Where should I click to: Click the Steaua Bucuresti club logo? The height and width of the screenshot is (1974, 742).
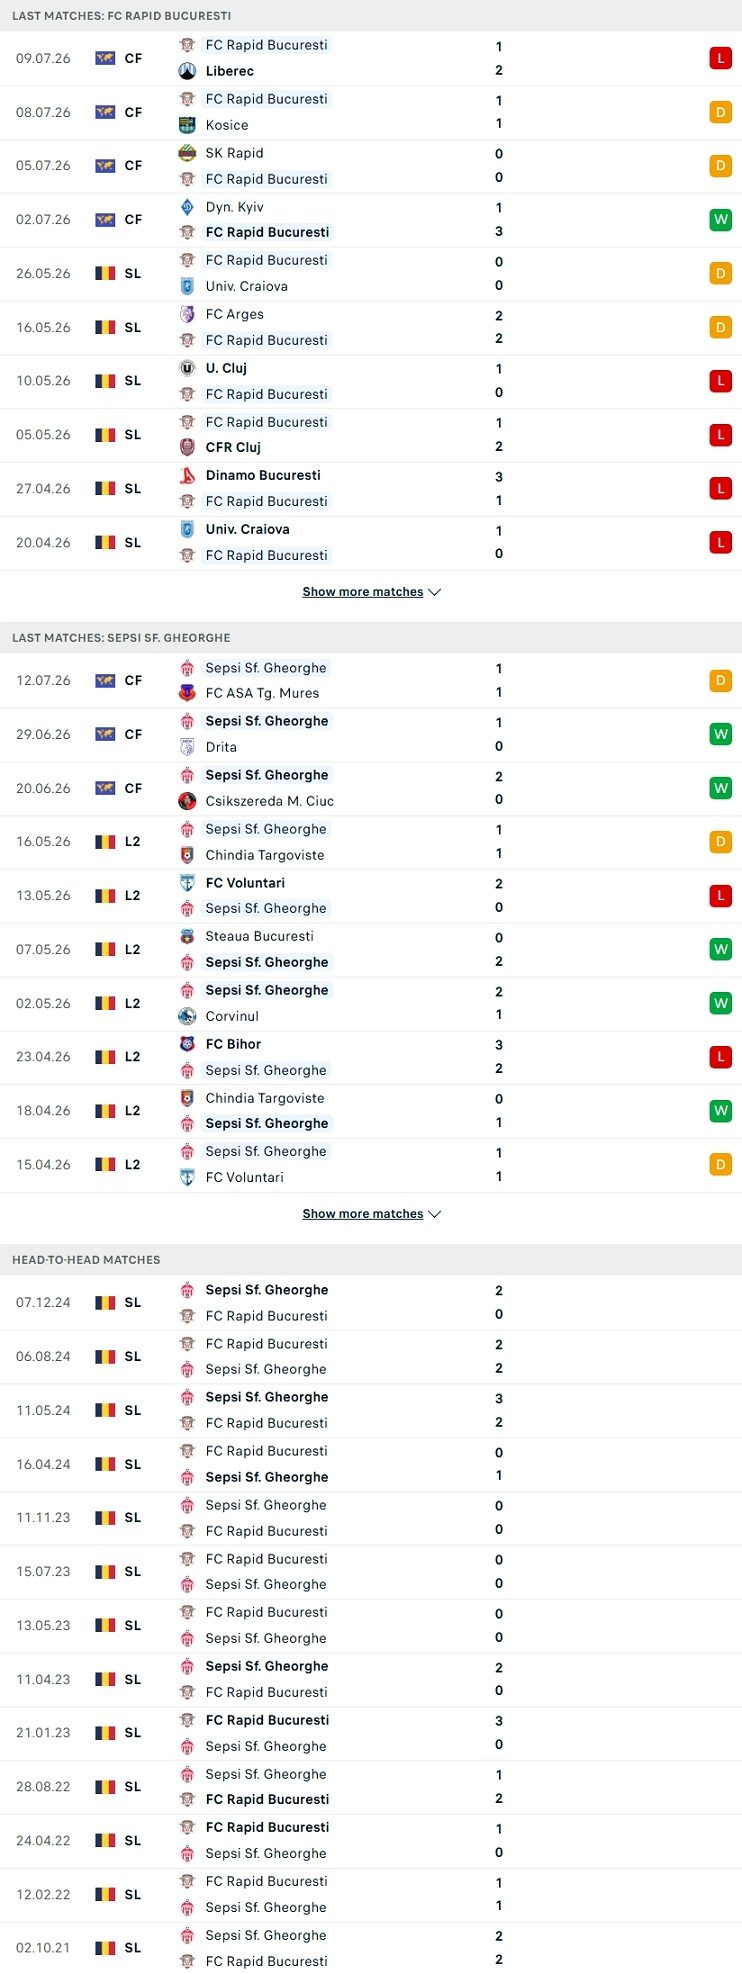(187, 936)
